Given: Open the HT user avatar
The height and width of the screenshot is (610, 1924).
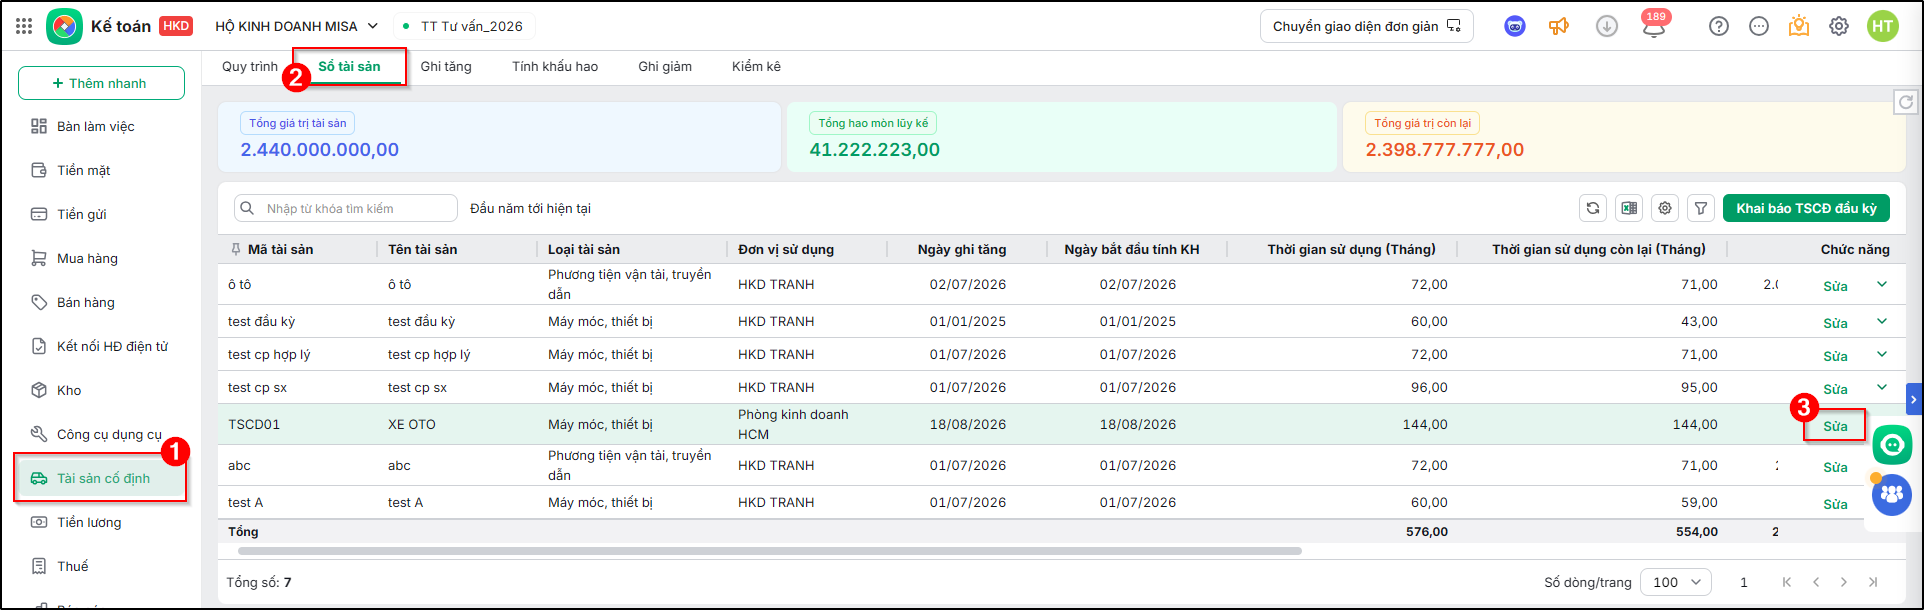Looking at the screenshot, I should [x=1883, y=26].
